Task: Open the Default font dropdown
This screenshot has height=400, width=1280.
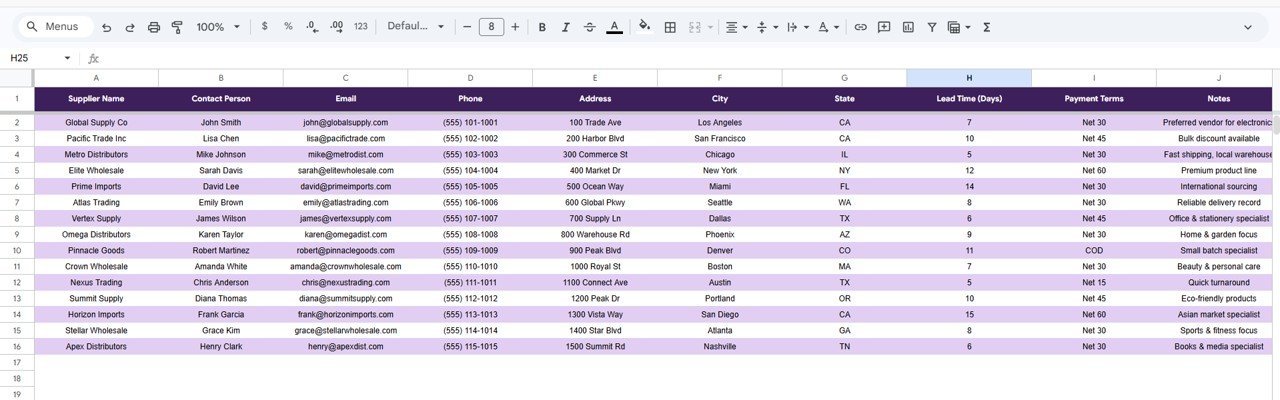Action: (x=416, y=27)
